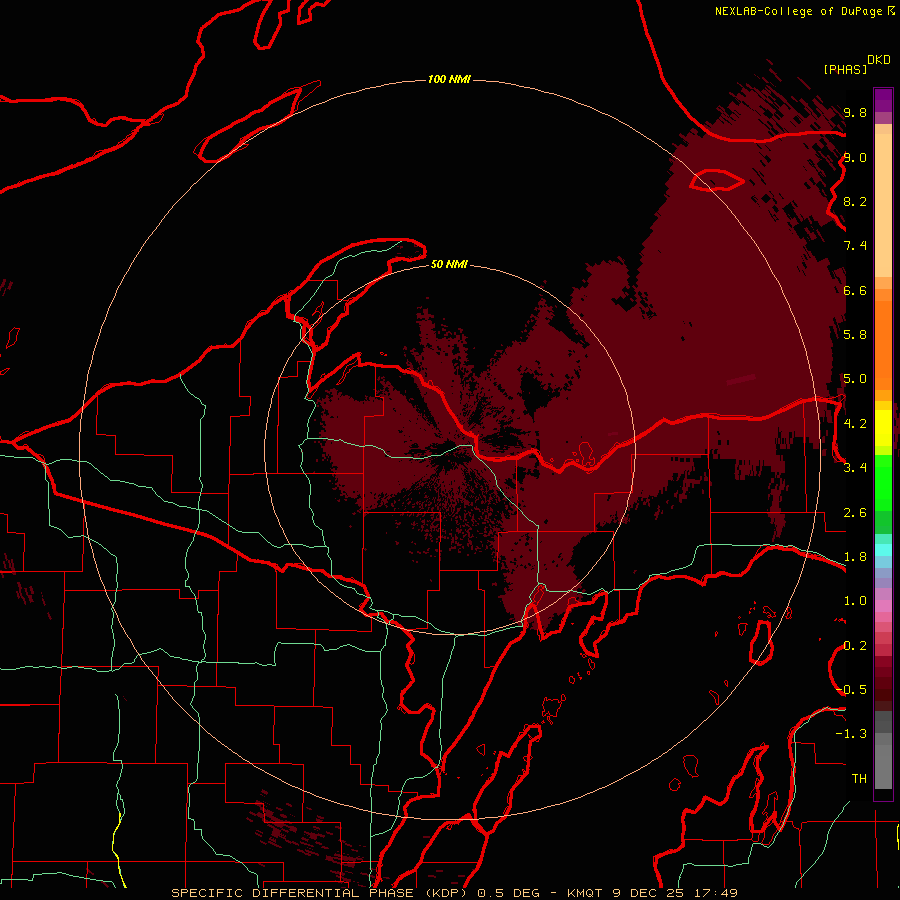Click the 7.4 scale value
900x900 pixels.
(x=855, y=246)
